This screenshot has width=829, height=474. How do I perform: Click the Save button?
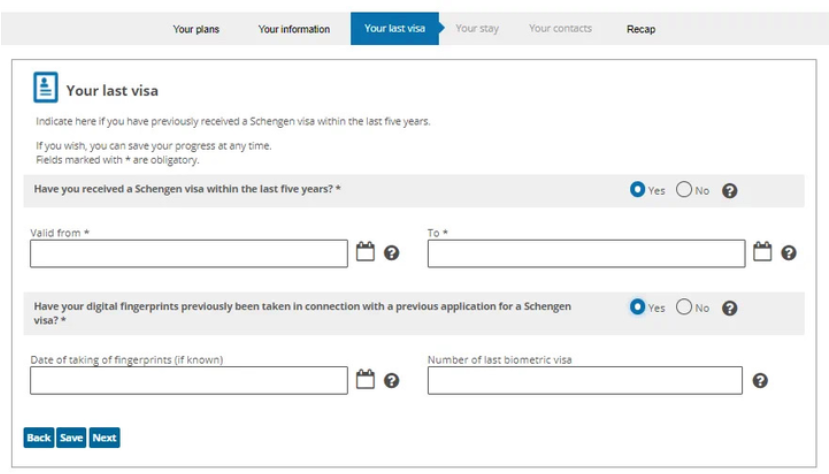[x=71, y=438]
